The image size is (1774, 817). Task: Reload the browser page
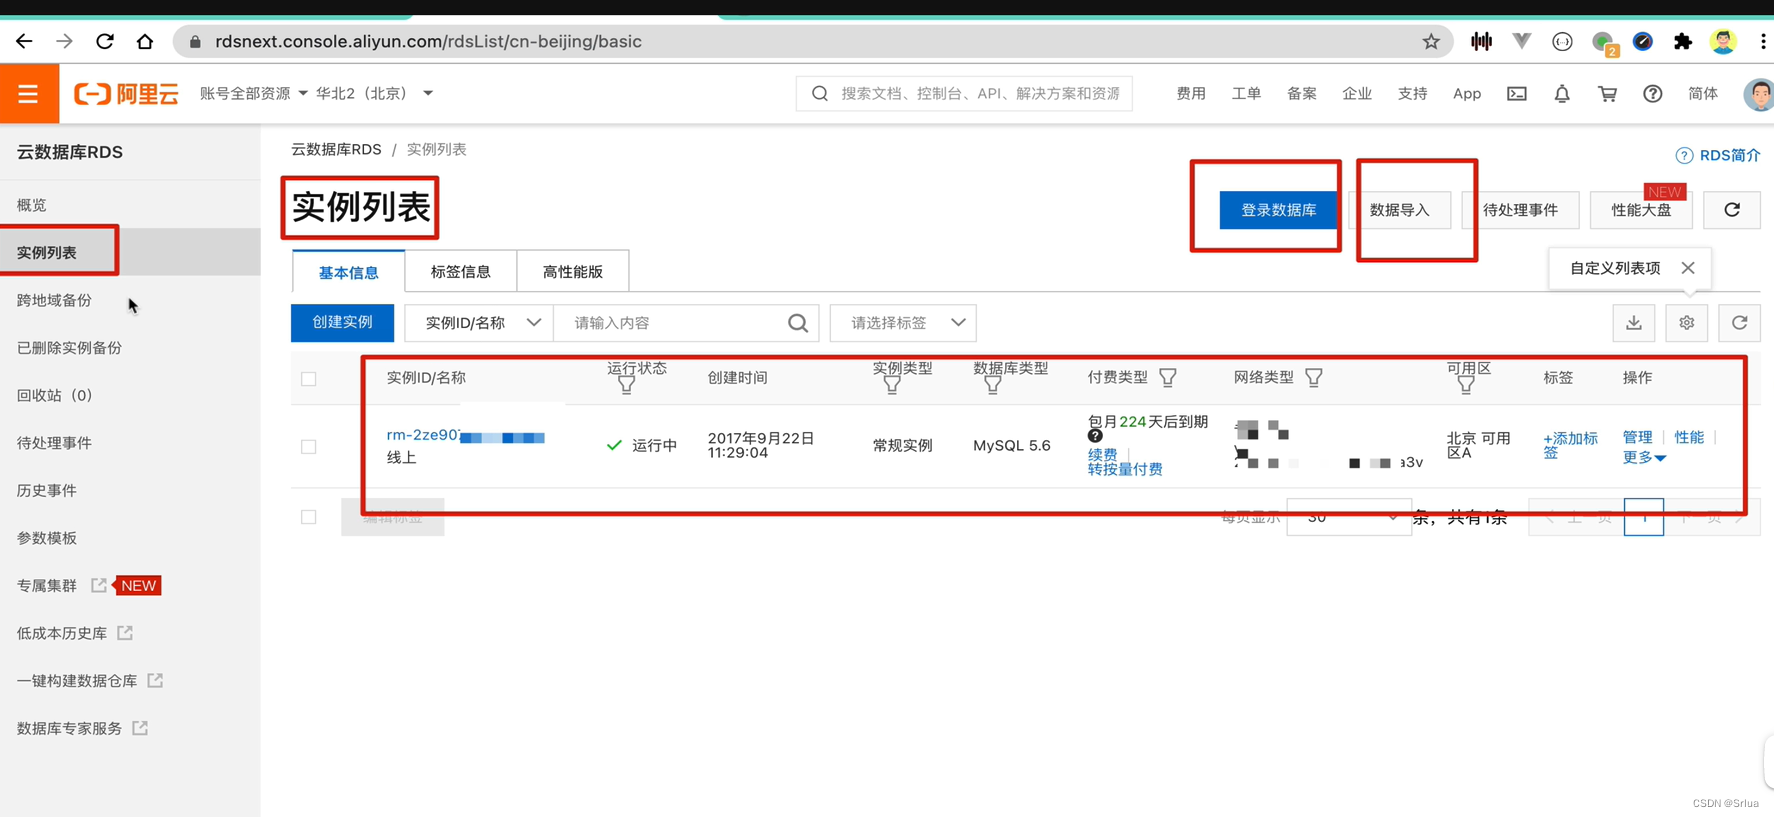pyautogui.click(x=105, y=41)
